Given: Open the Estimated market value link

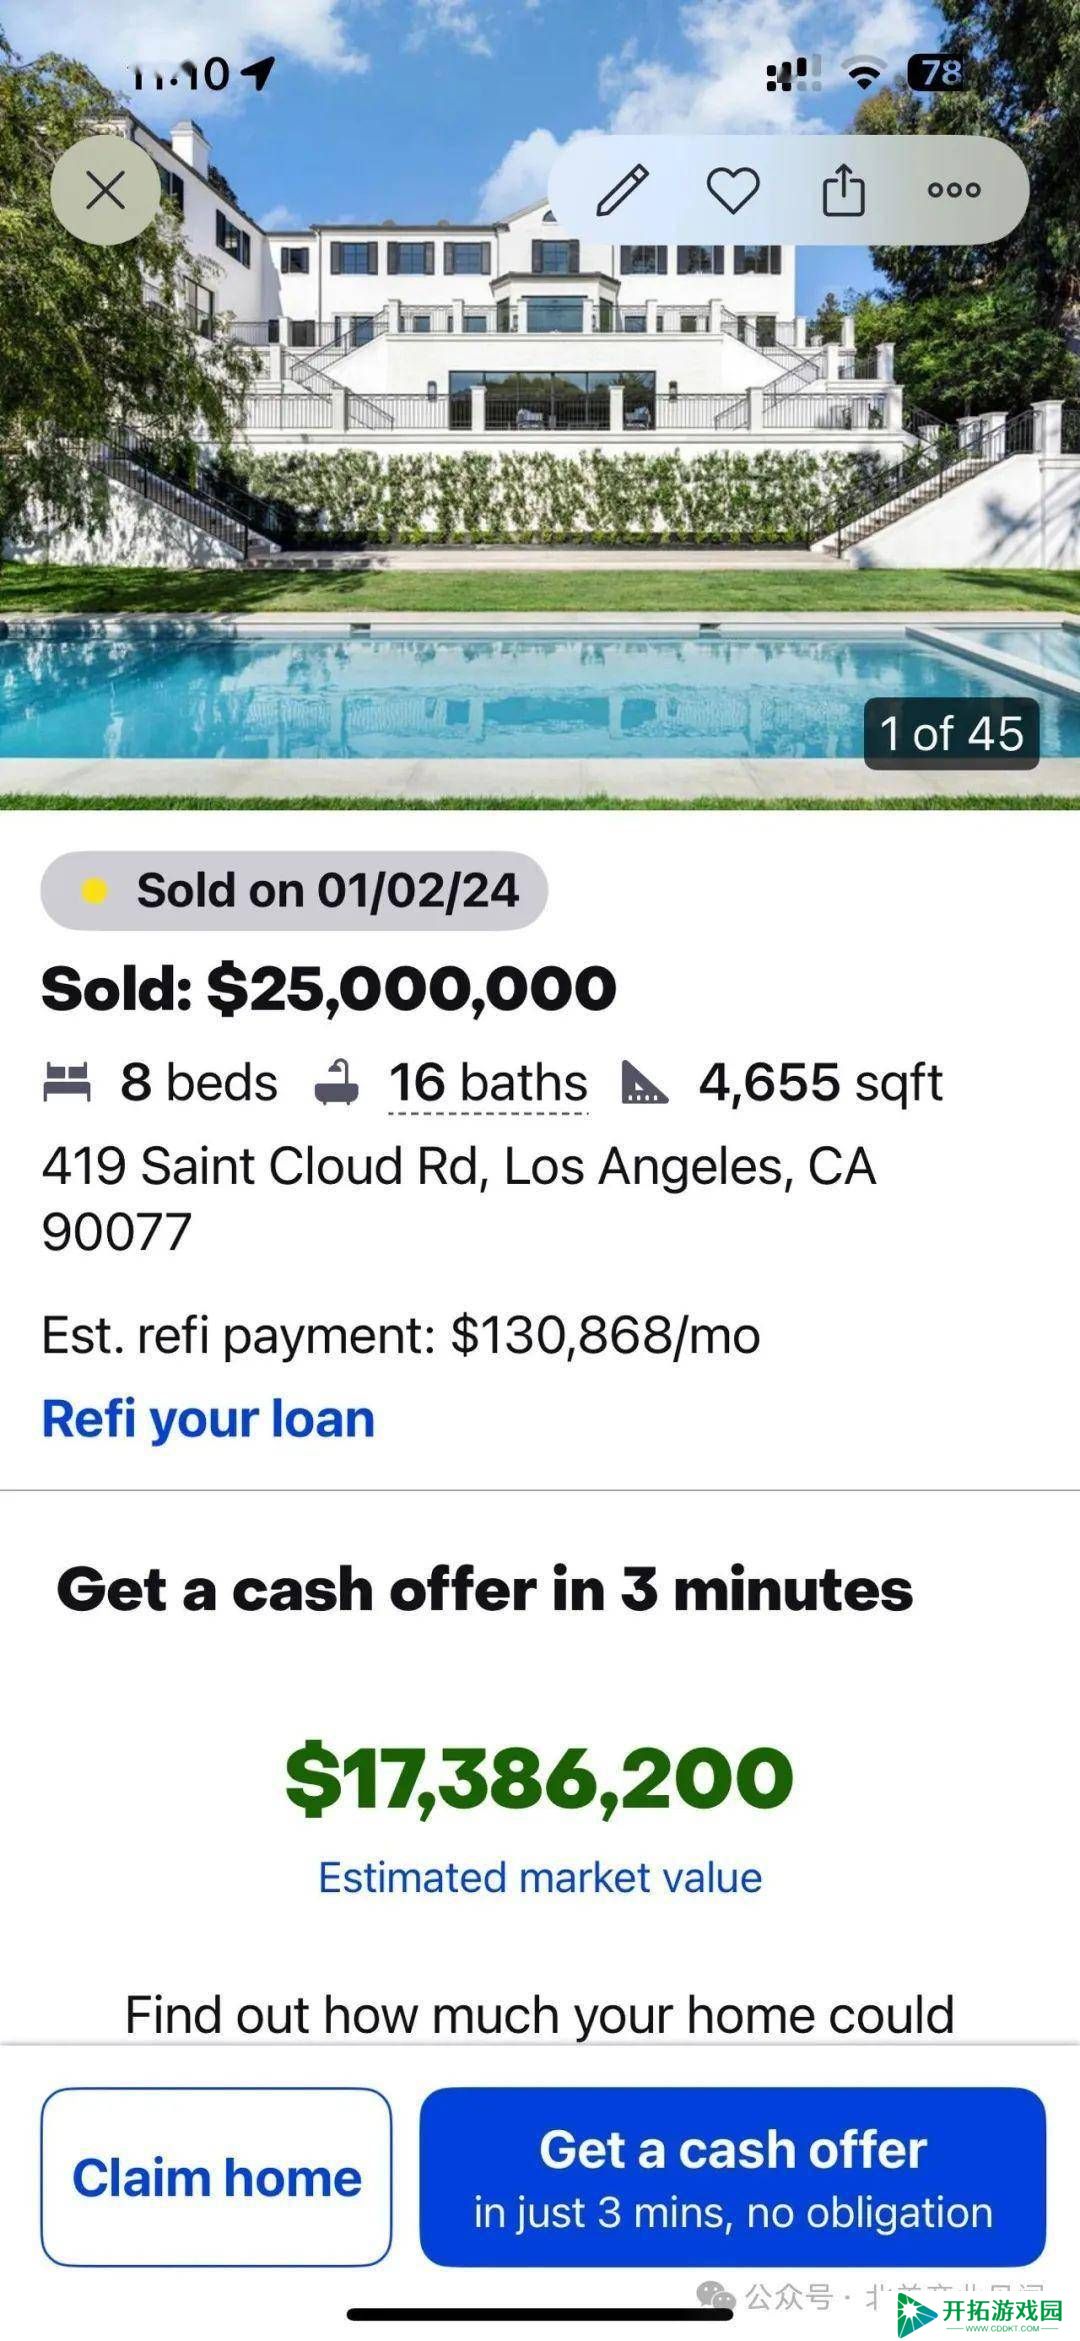Looking at the screenshot, I should pyautogui.click(x=540, y=1878).
